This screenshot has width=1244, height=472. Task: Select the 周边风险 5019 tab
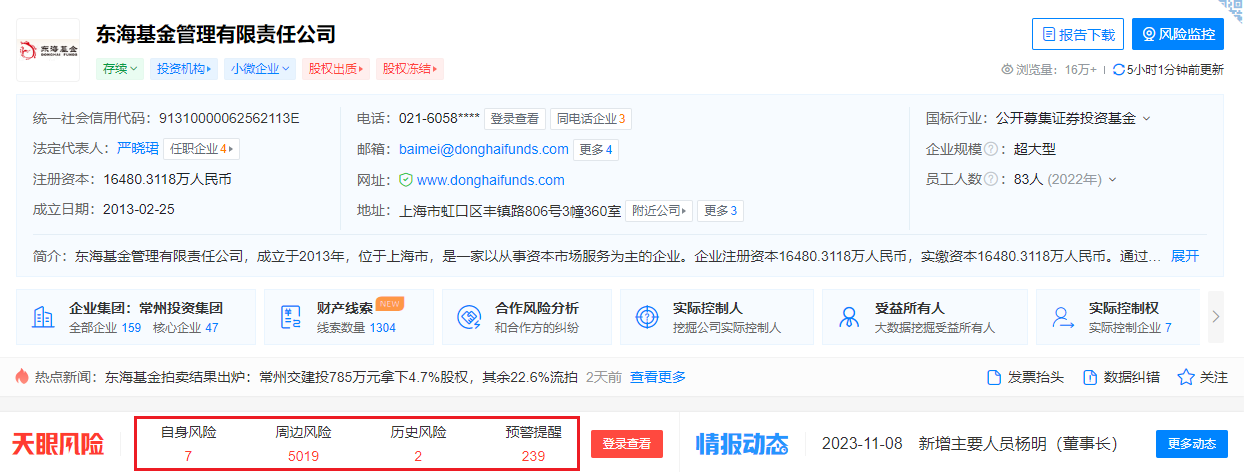(x=303, y=444)
